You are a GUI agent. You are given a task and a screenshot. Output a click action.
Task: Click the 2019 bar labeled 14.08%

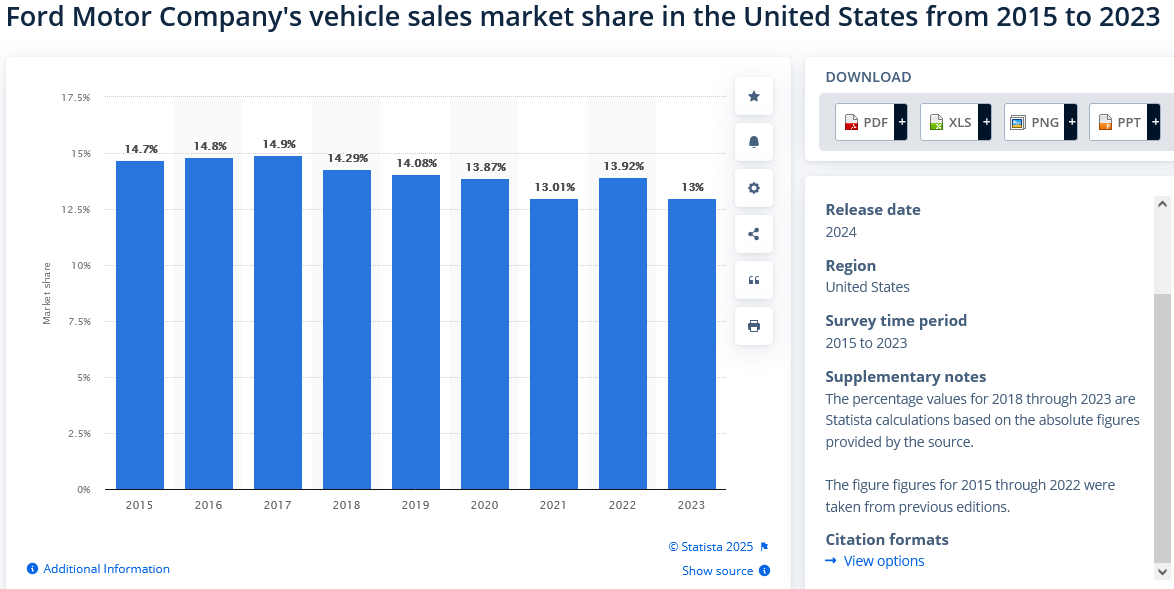(x=416, y=332)
